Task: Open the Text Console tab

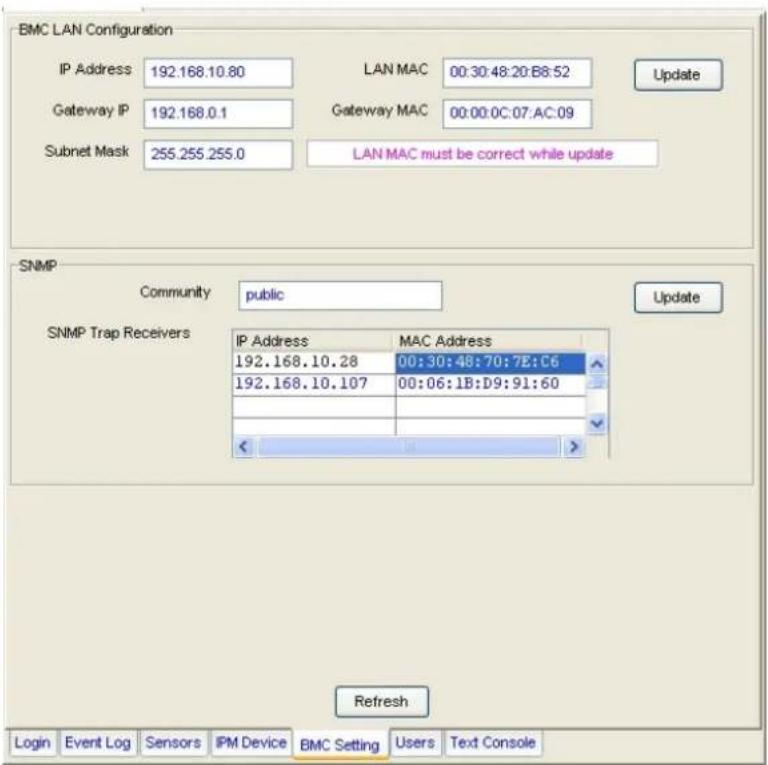Action: (493, 742)
